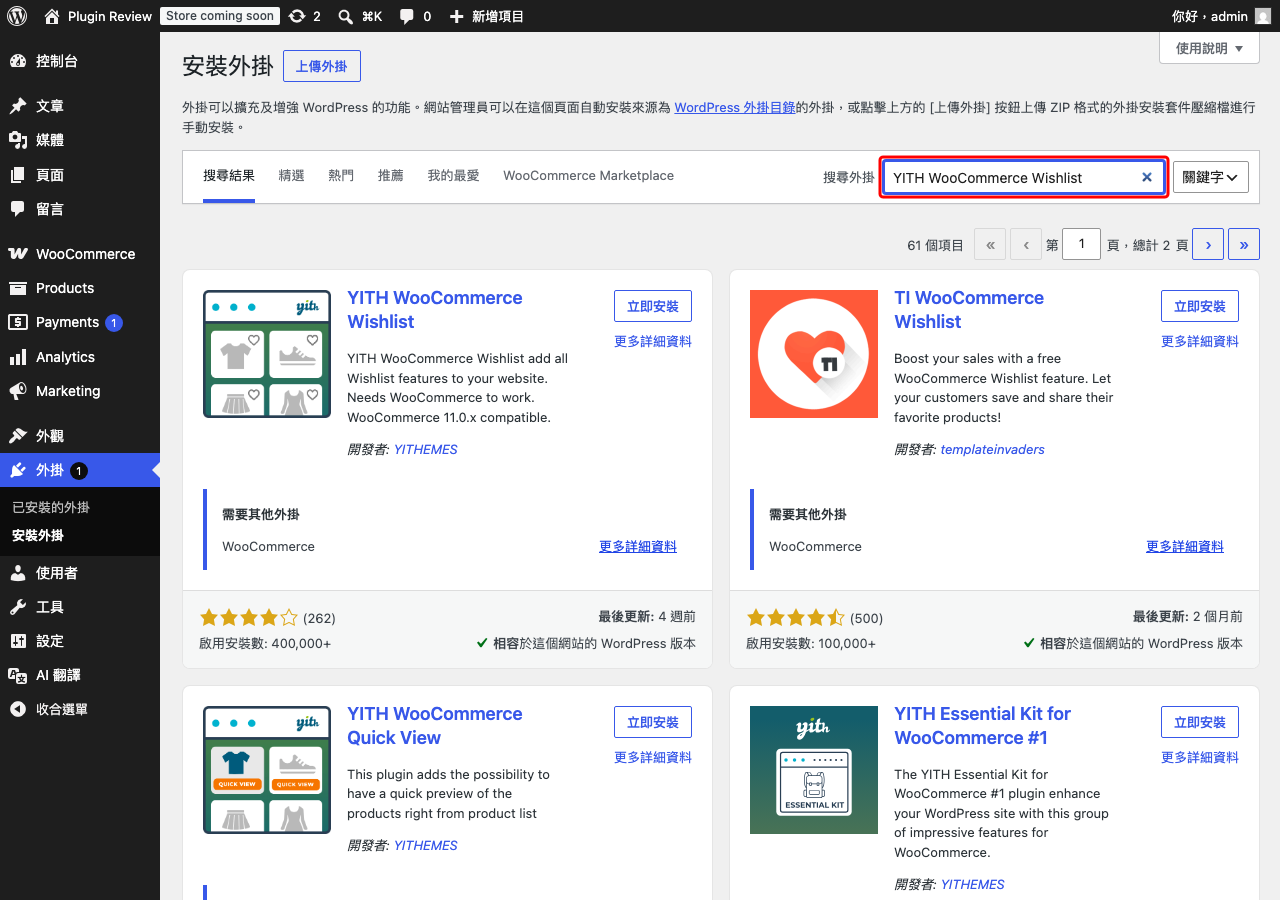Click the WordPress logo in admin bar
This screenshot has height=900, width=1280.
click(x=16, y=16)
